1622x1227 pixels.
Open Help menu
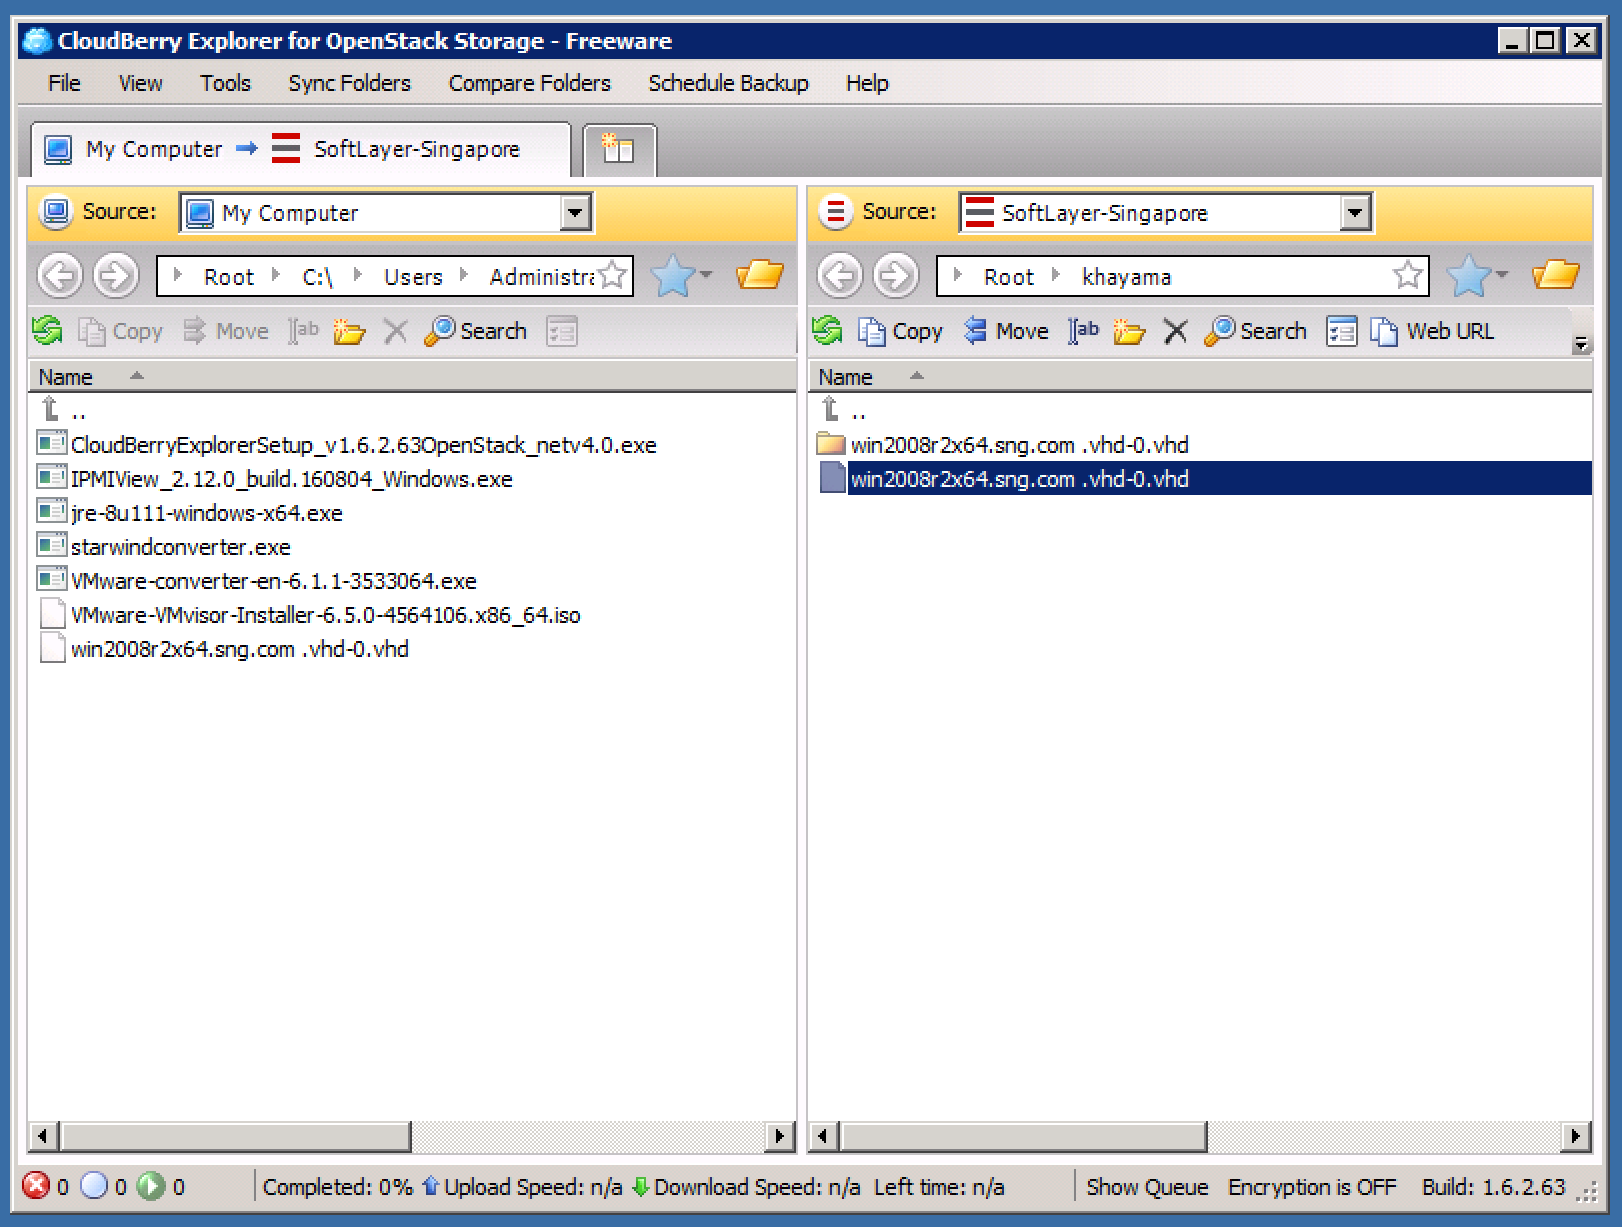tap(867, 83)
